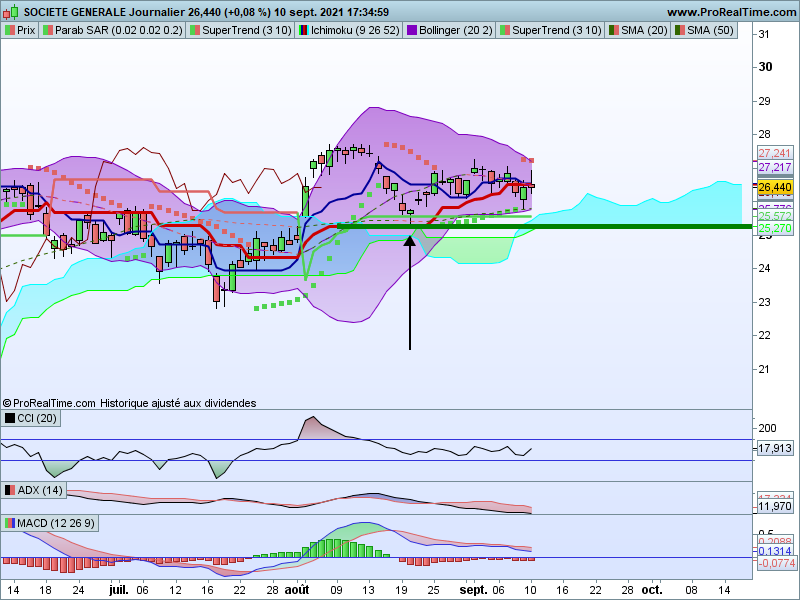Click the MACD histogram value -0,0774 tag
800x600 pixels.
coord(776,563)
